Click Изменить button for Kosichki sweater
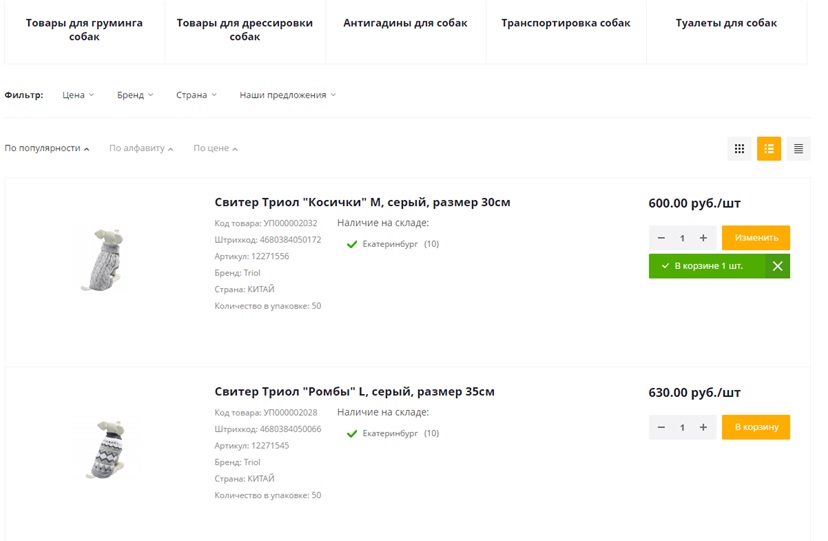 click(756, 238)
